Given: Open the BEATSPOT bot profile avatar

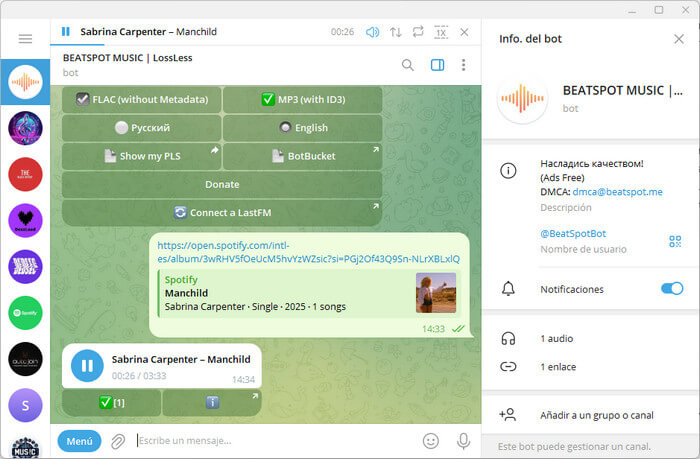Looking at the screenshot, I should click(522, 98).
